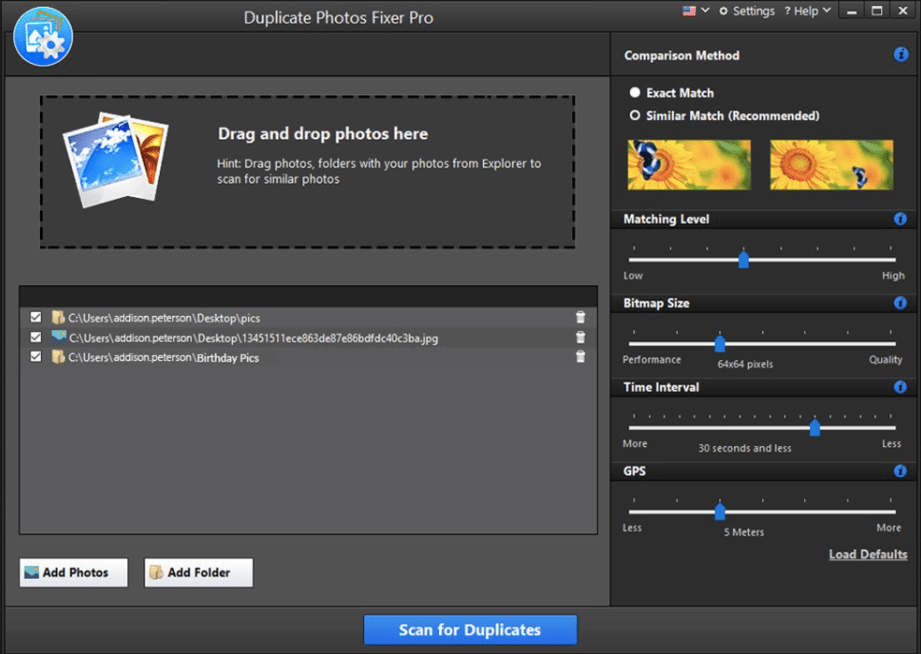The width and height of the screenshot is (921, 654).
Task: Expand the Help menu
Action: [808, 11]
